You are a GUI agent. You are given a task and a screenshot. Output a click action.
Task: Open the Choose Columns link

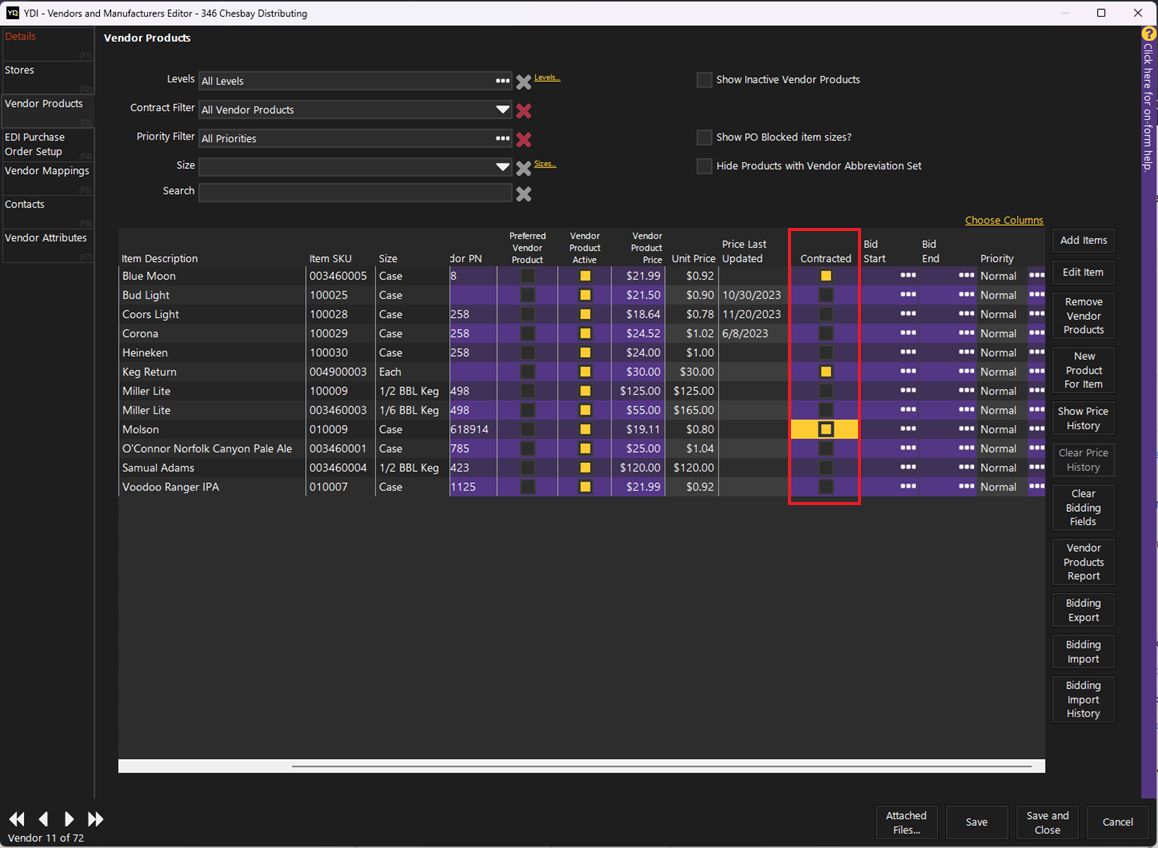coord(1003,221)
